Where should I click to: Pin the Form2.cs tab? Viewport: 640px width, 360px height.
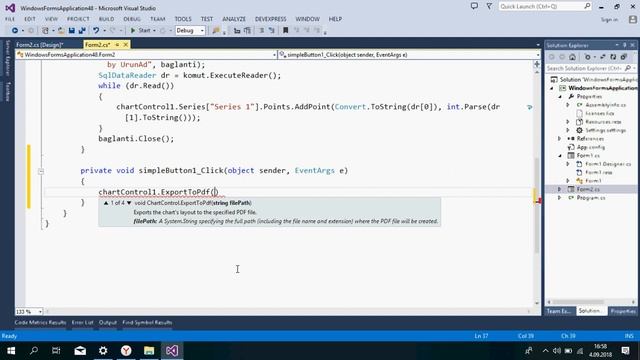[x=117, y=44]
